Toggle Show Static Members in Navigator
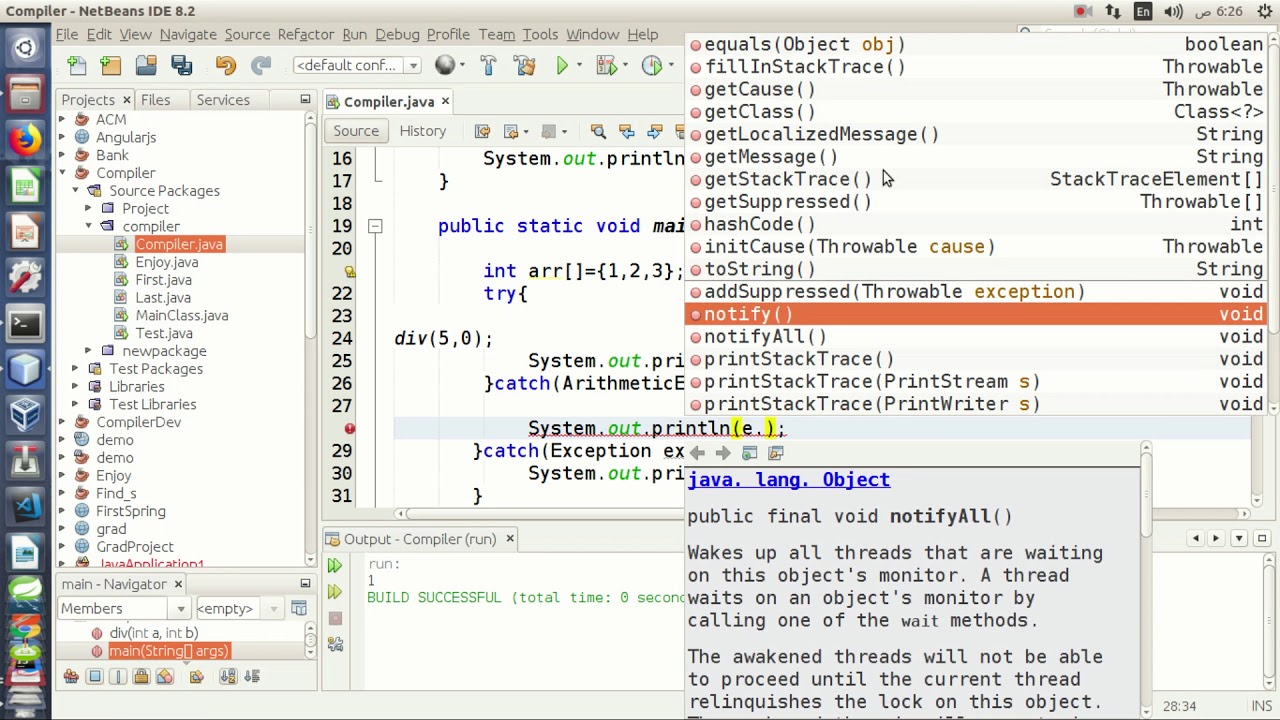The image size is (1280, 720). (x=118, y=677)
